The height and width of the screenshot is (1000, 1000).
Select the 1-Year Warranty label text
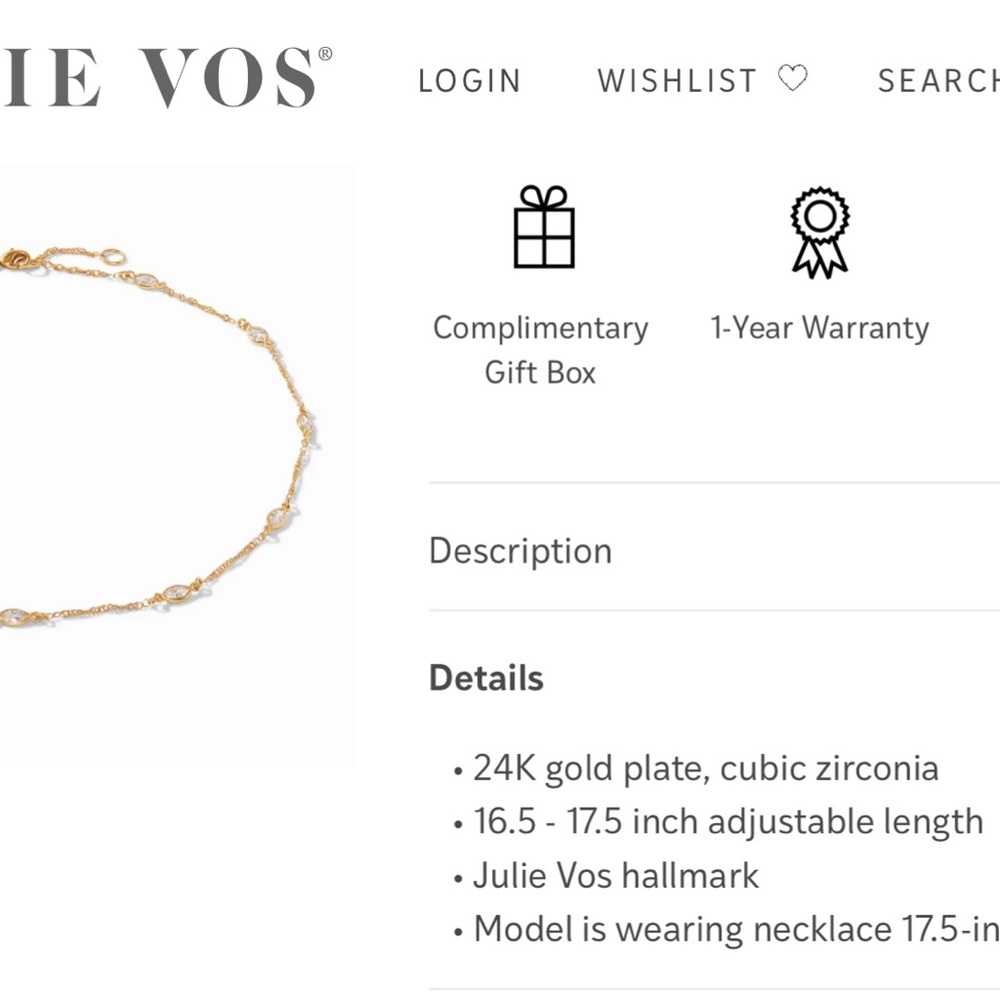[818, 327]
